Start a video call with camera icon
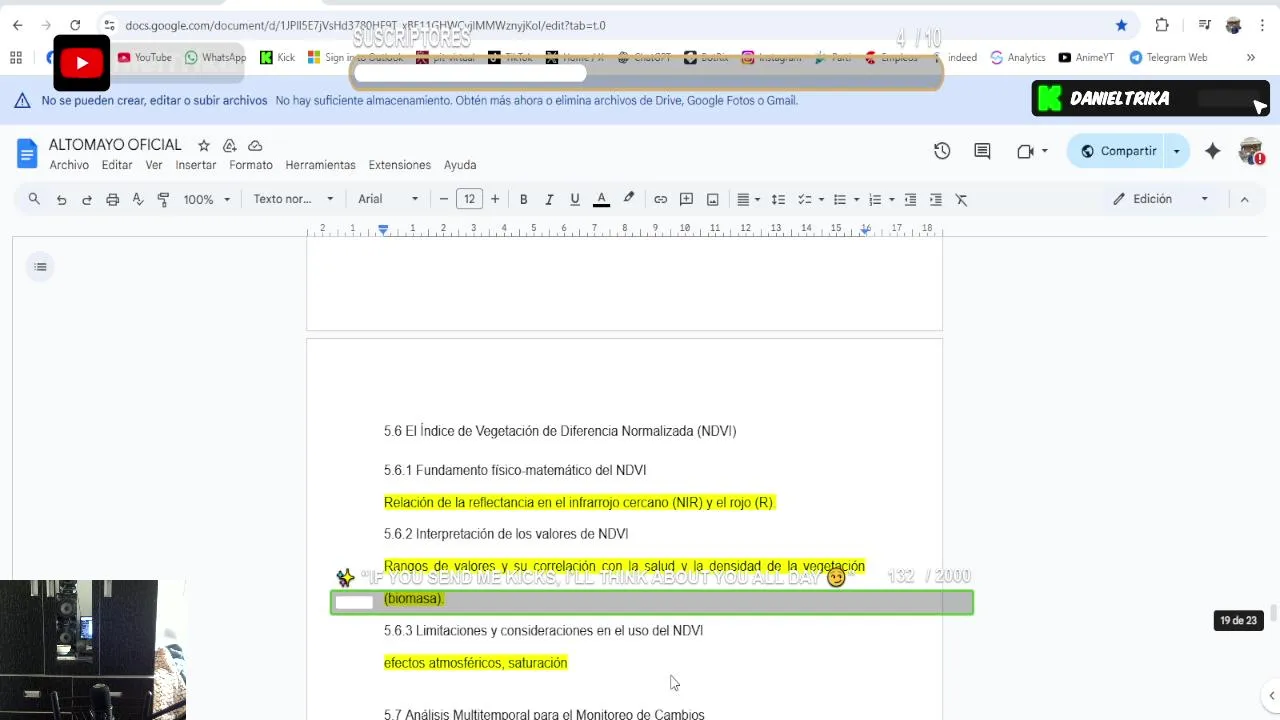1280x720 pixels. 1025,151
